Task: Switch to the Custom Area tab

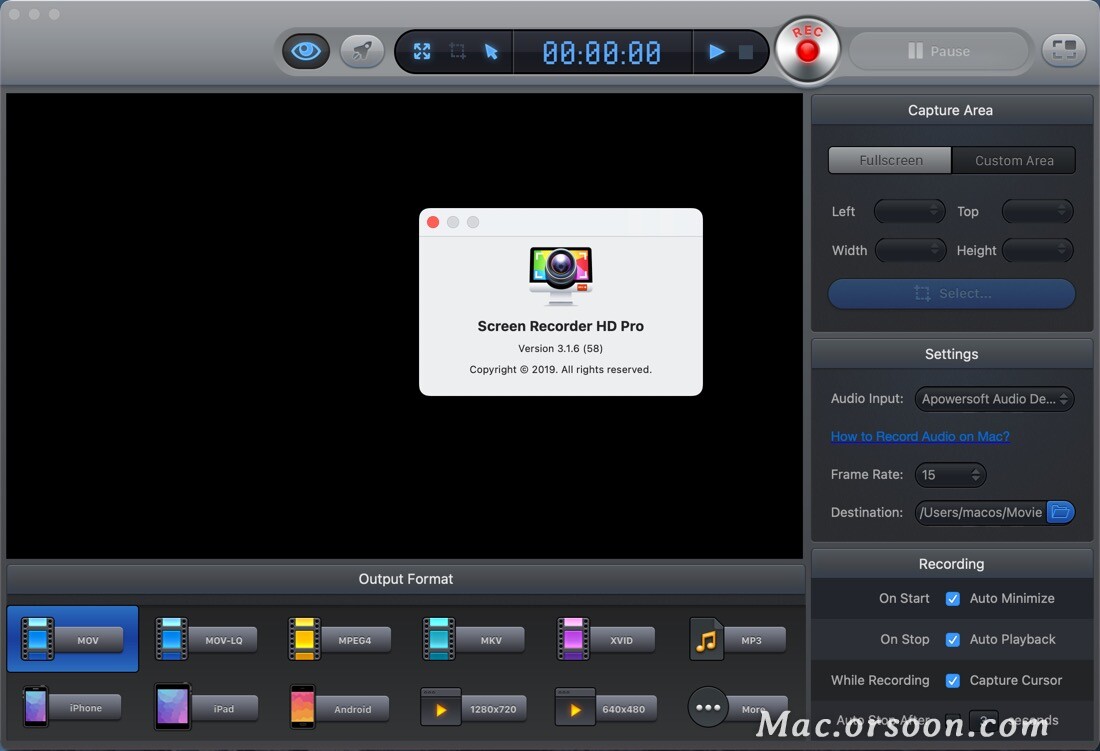Action: [x=1013, y=160]
